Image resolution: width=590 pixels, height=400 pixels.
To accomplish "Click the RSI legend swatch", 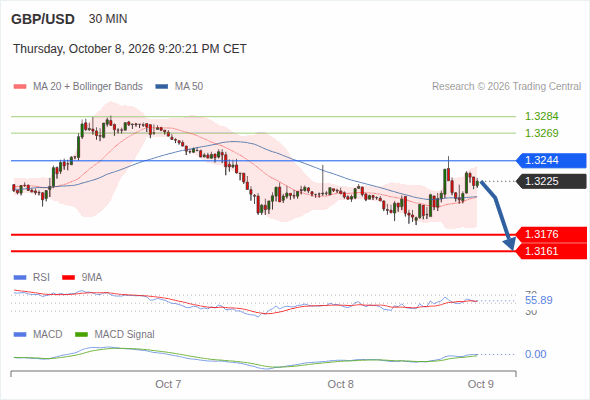I will point(20,278).
